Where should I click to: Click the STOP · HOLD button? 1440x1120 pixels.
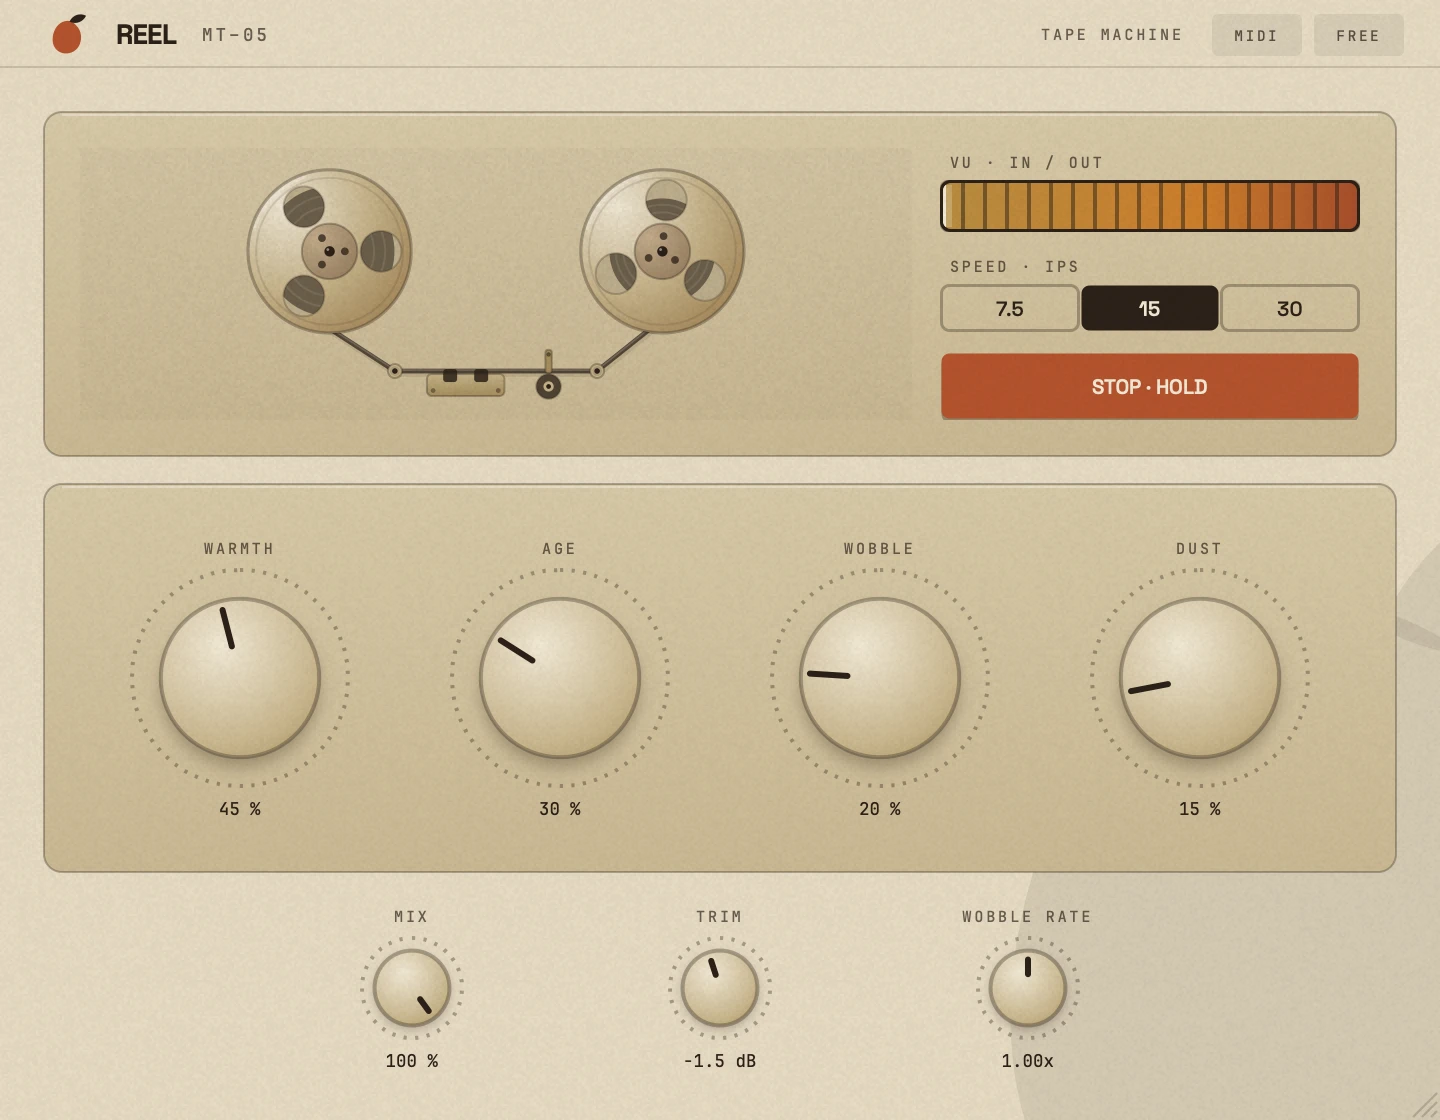[x=1150, y=386]
